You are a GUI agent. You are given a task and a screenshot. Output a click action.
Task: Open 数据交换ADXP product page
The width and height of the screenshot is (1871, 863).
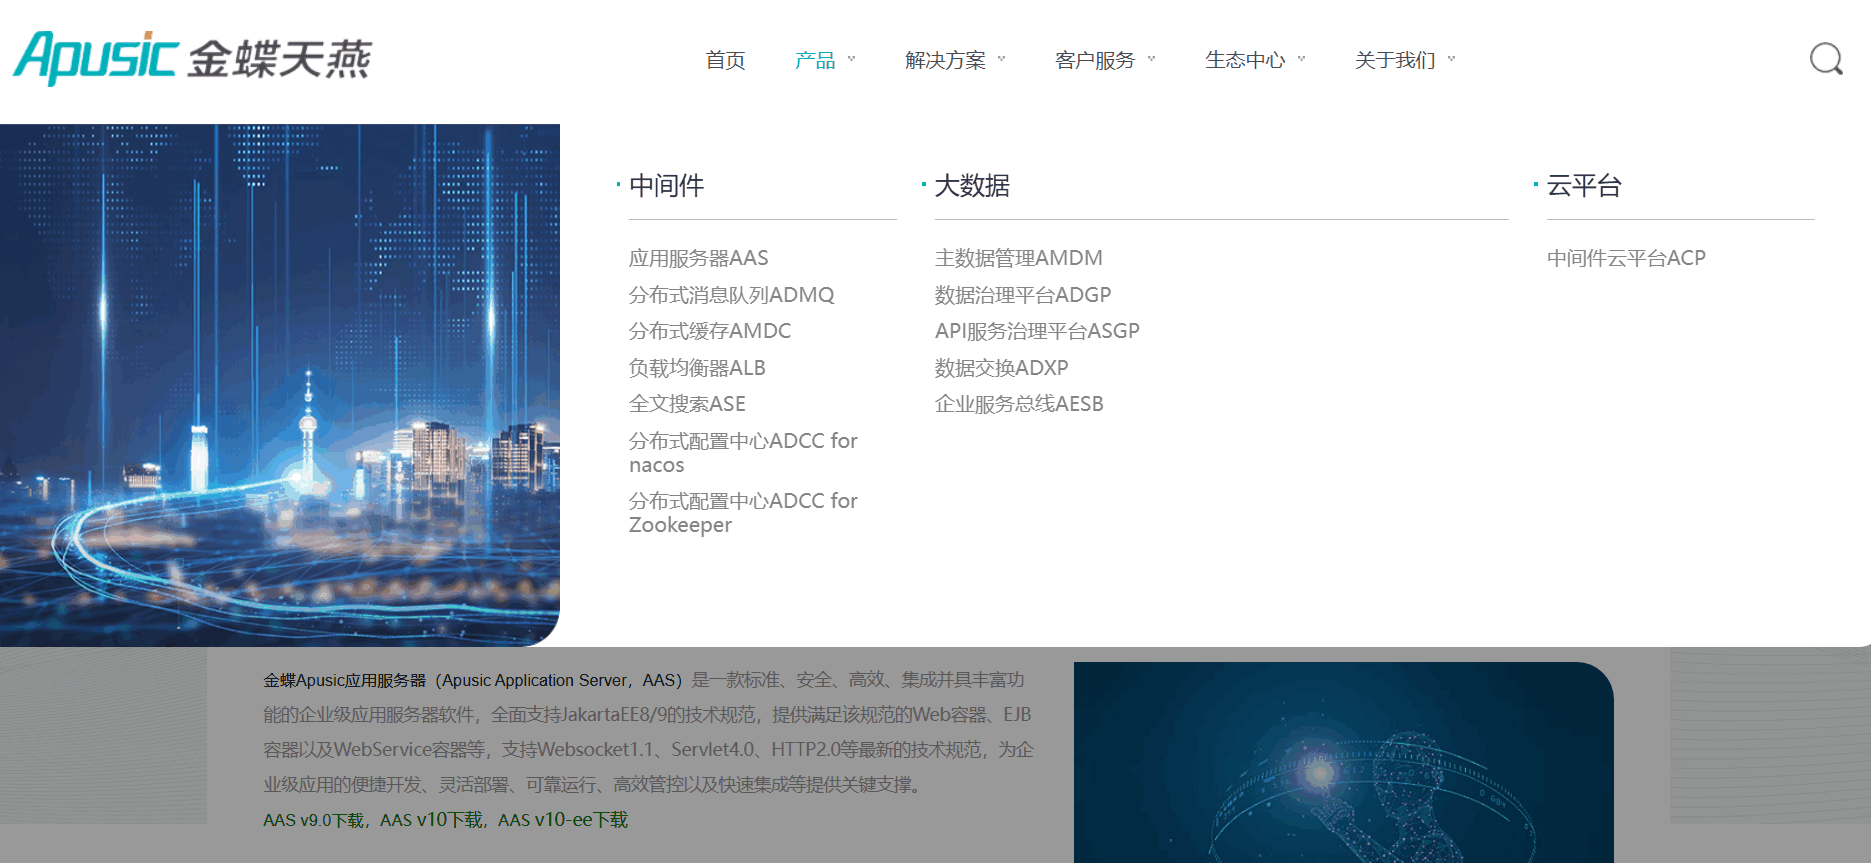pos(1001,368)
